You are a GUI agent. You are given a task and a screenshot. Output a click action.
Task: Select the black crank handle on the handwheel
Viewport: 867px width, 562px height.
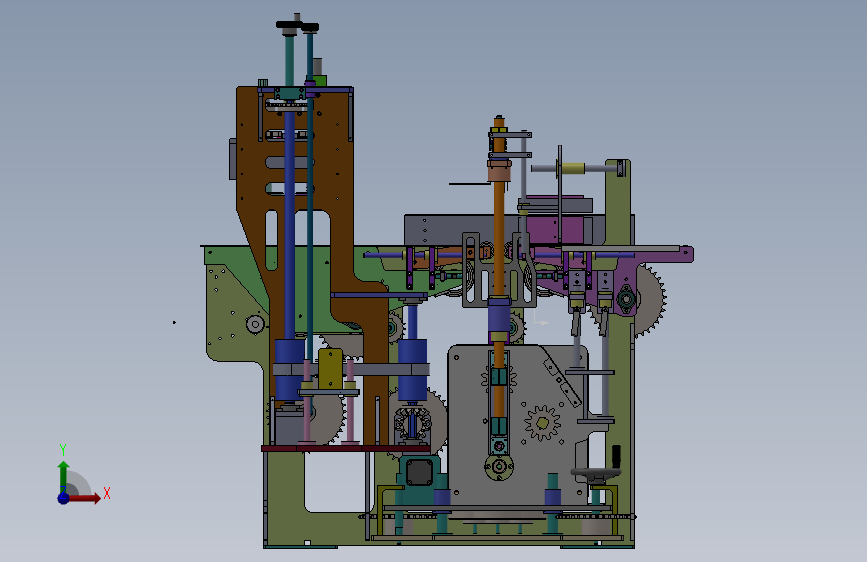(x=616, y=456)
